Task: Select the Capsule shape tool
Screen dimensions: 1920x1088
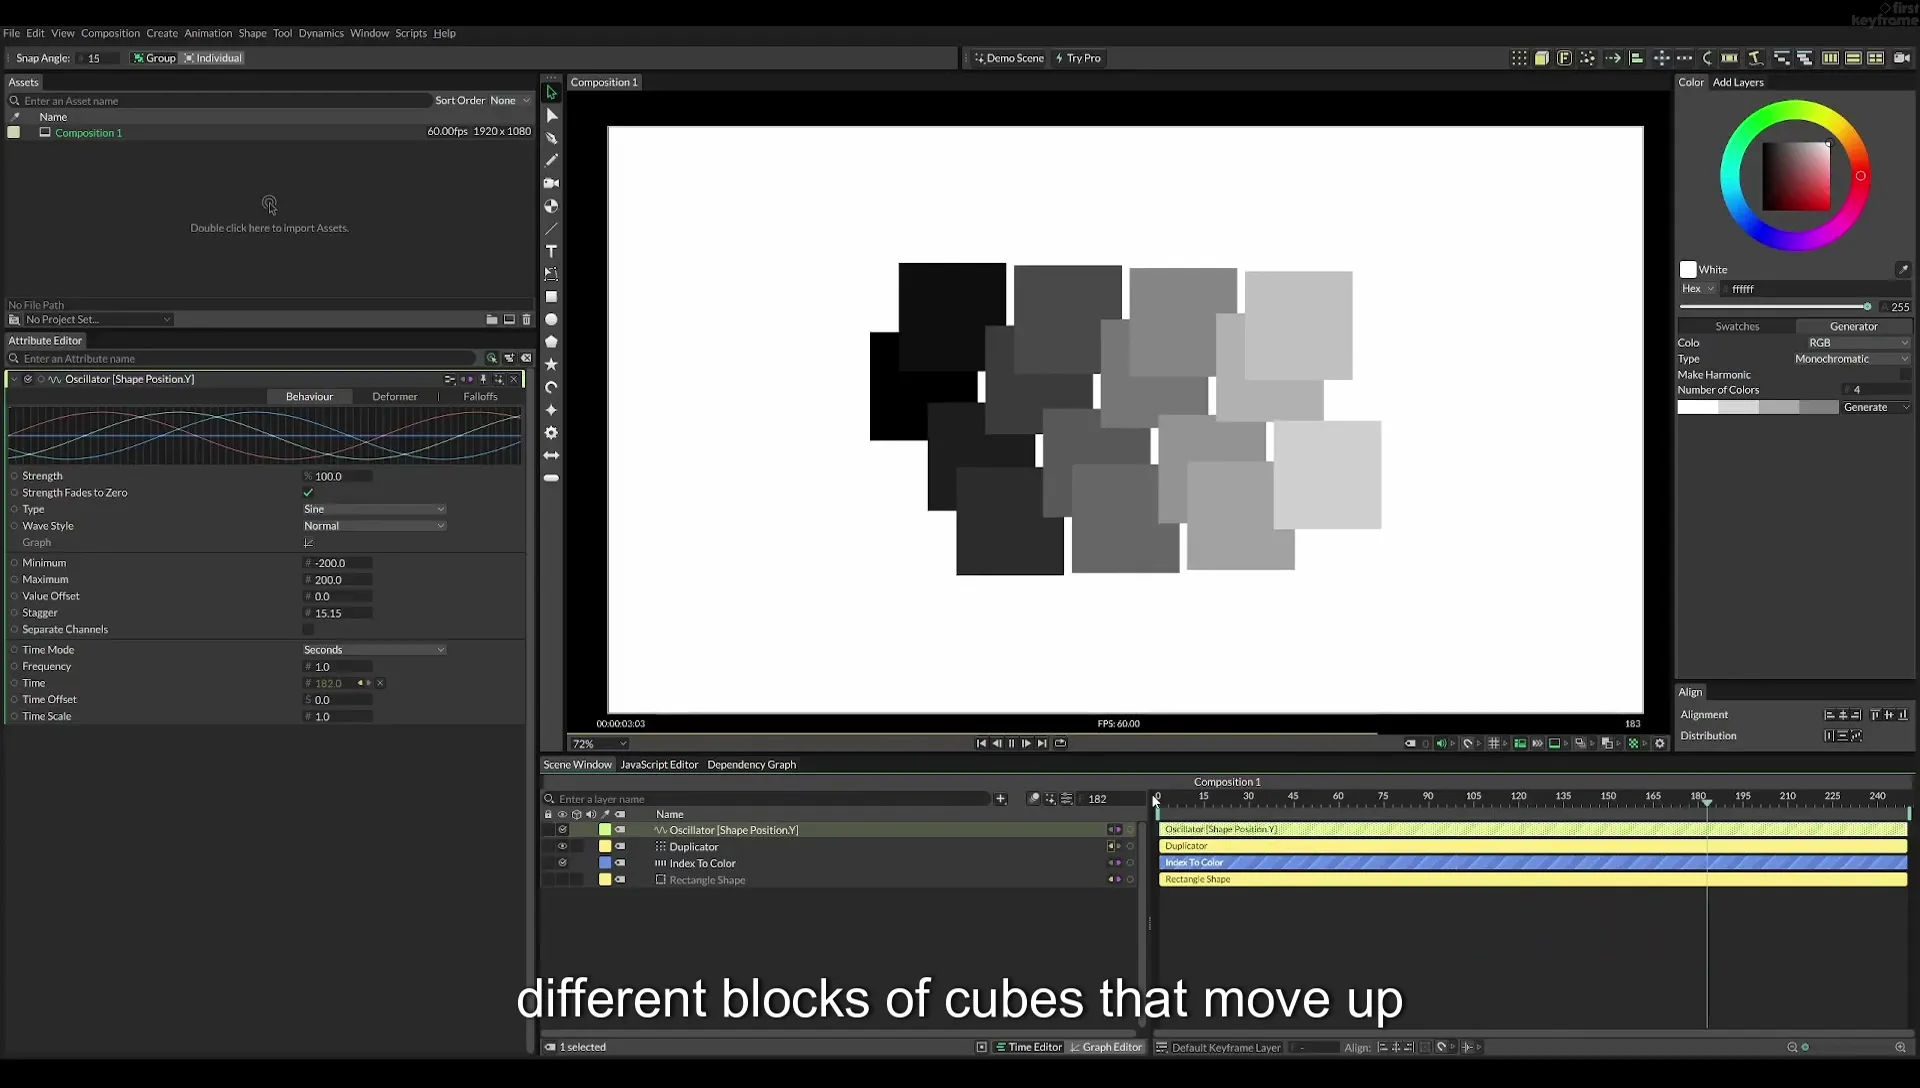Action: 551,478
